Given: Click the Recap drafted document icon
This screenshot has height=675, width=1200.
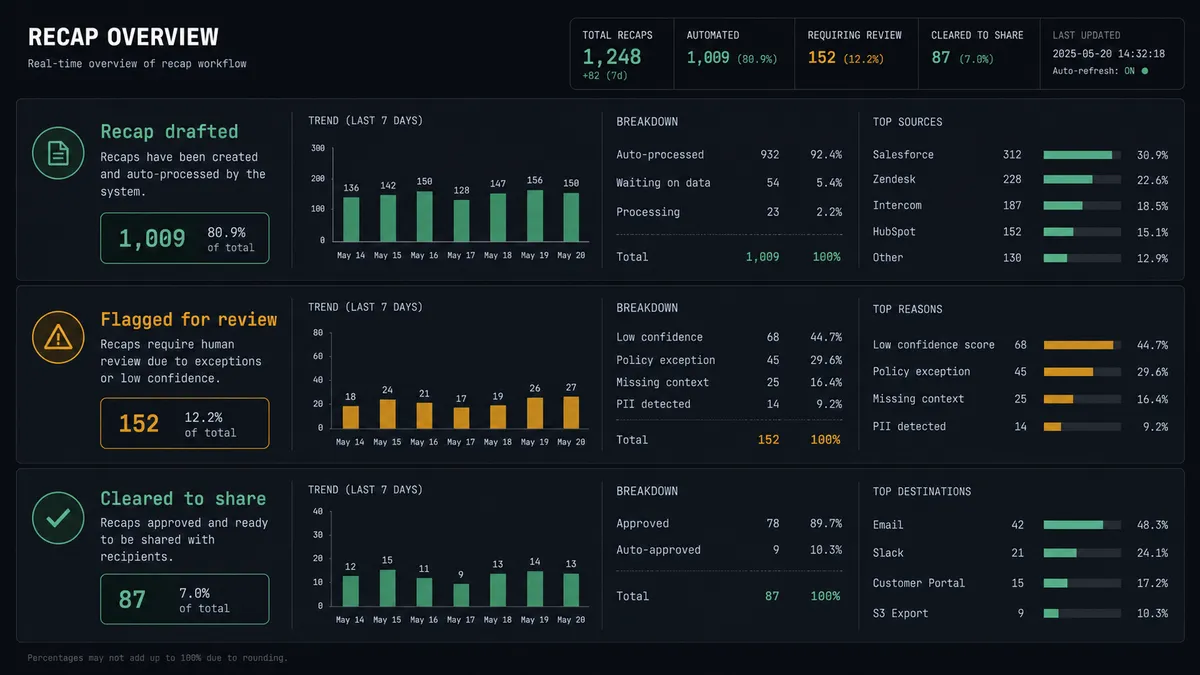Looking at the screenshot, I should pos(58,153).
